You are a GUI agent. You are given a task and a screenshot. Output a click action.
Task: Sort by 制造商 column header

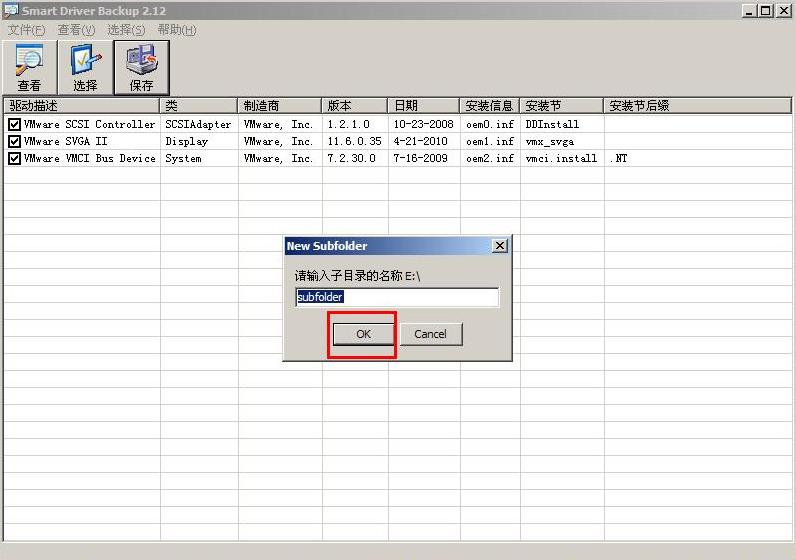(279, 106)
